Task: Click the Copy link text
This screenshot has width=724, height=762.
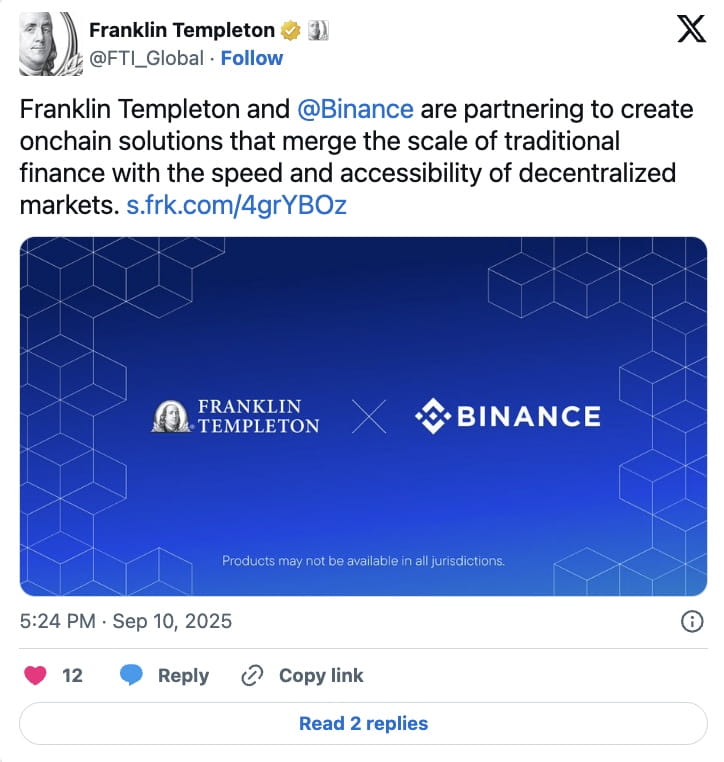Action: [x=321, y=675]
